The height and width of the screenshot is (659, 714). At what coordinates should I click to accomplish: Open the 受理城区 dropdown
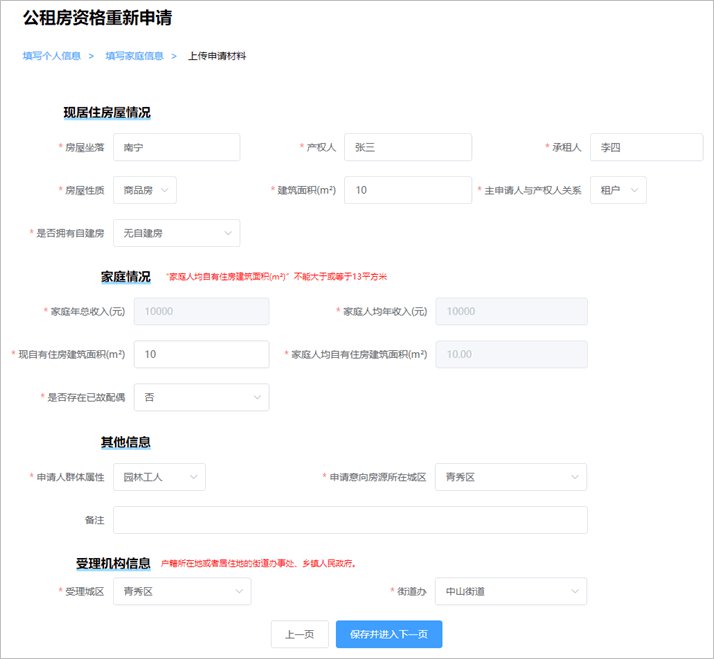[182, 591]
